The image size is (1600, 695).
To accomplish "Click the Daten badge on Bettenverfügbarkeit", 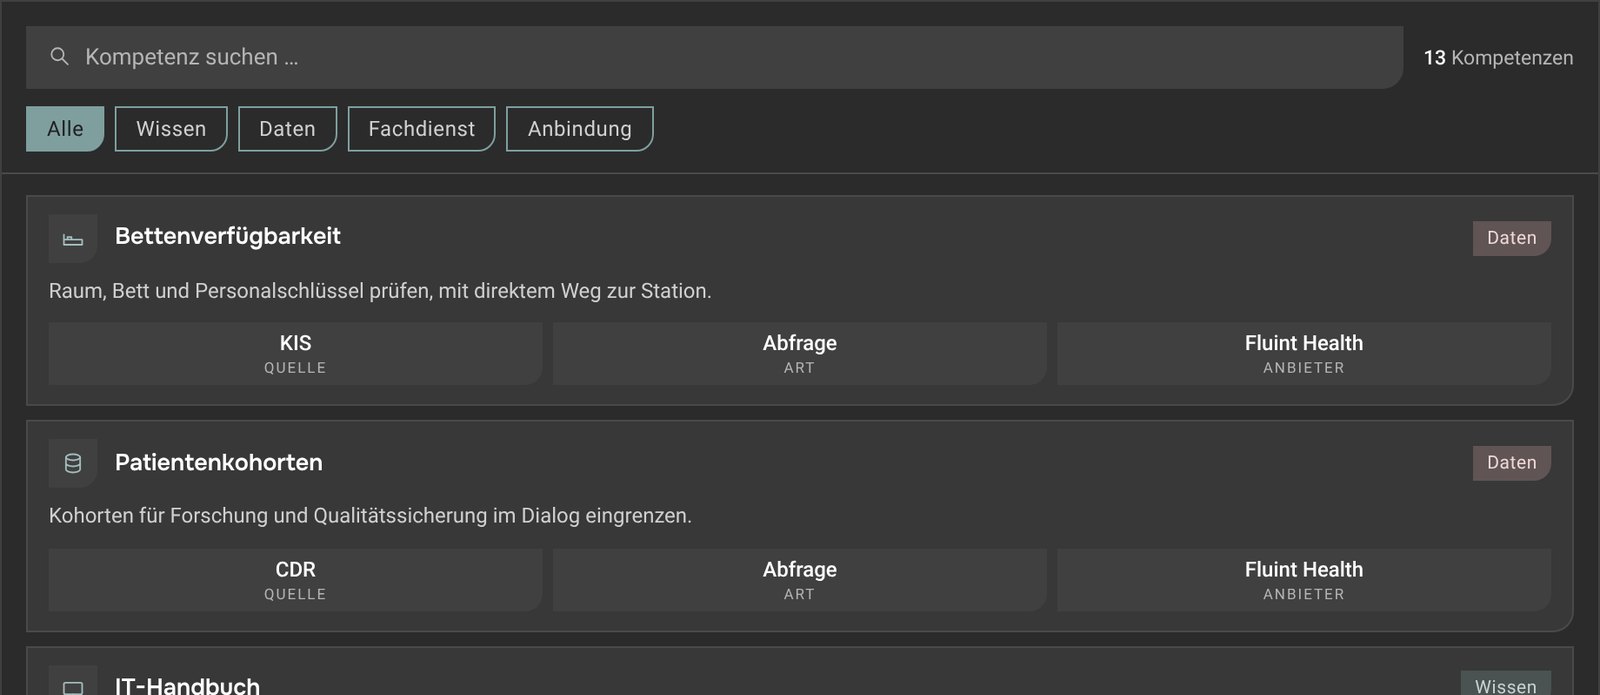I will tap(1511, 238).
